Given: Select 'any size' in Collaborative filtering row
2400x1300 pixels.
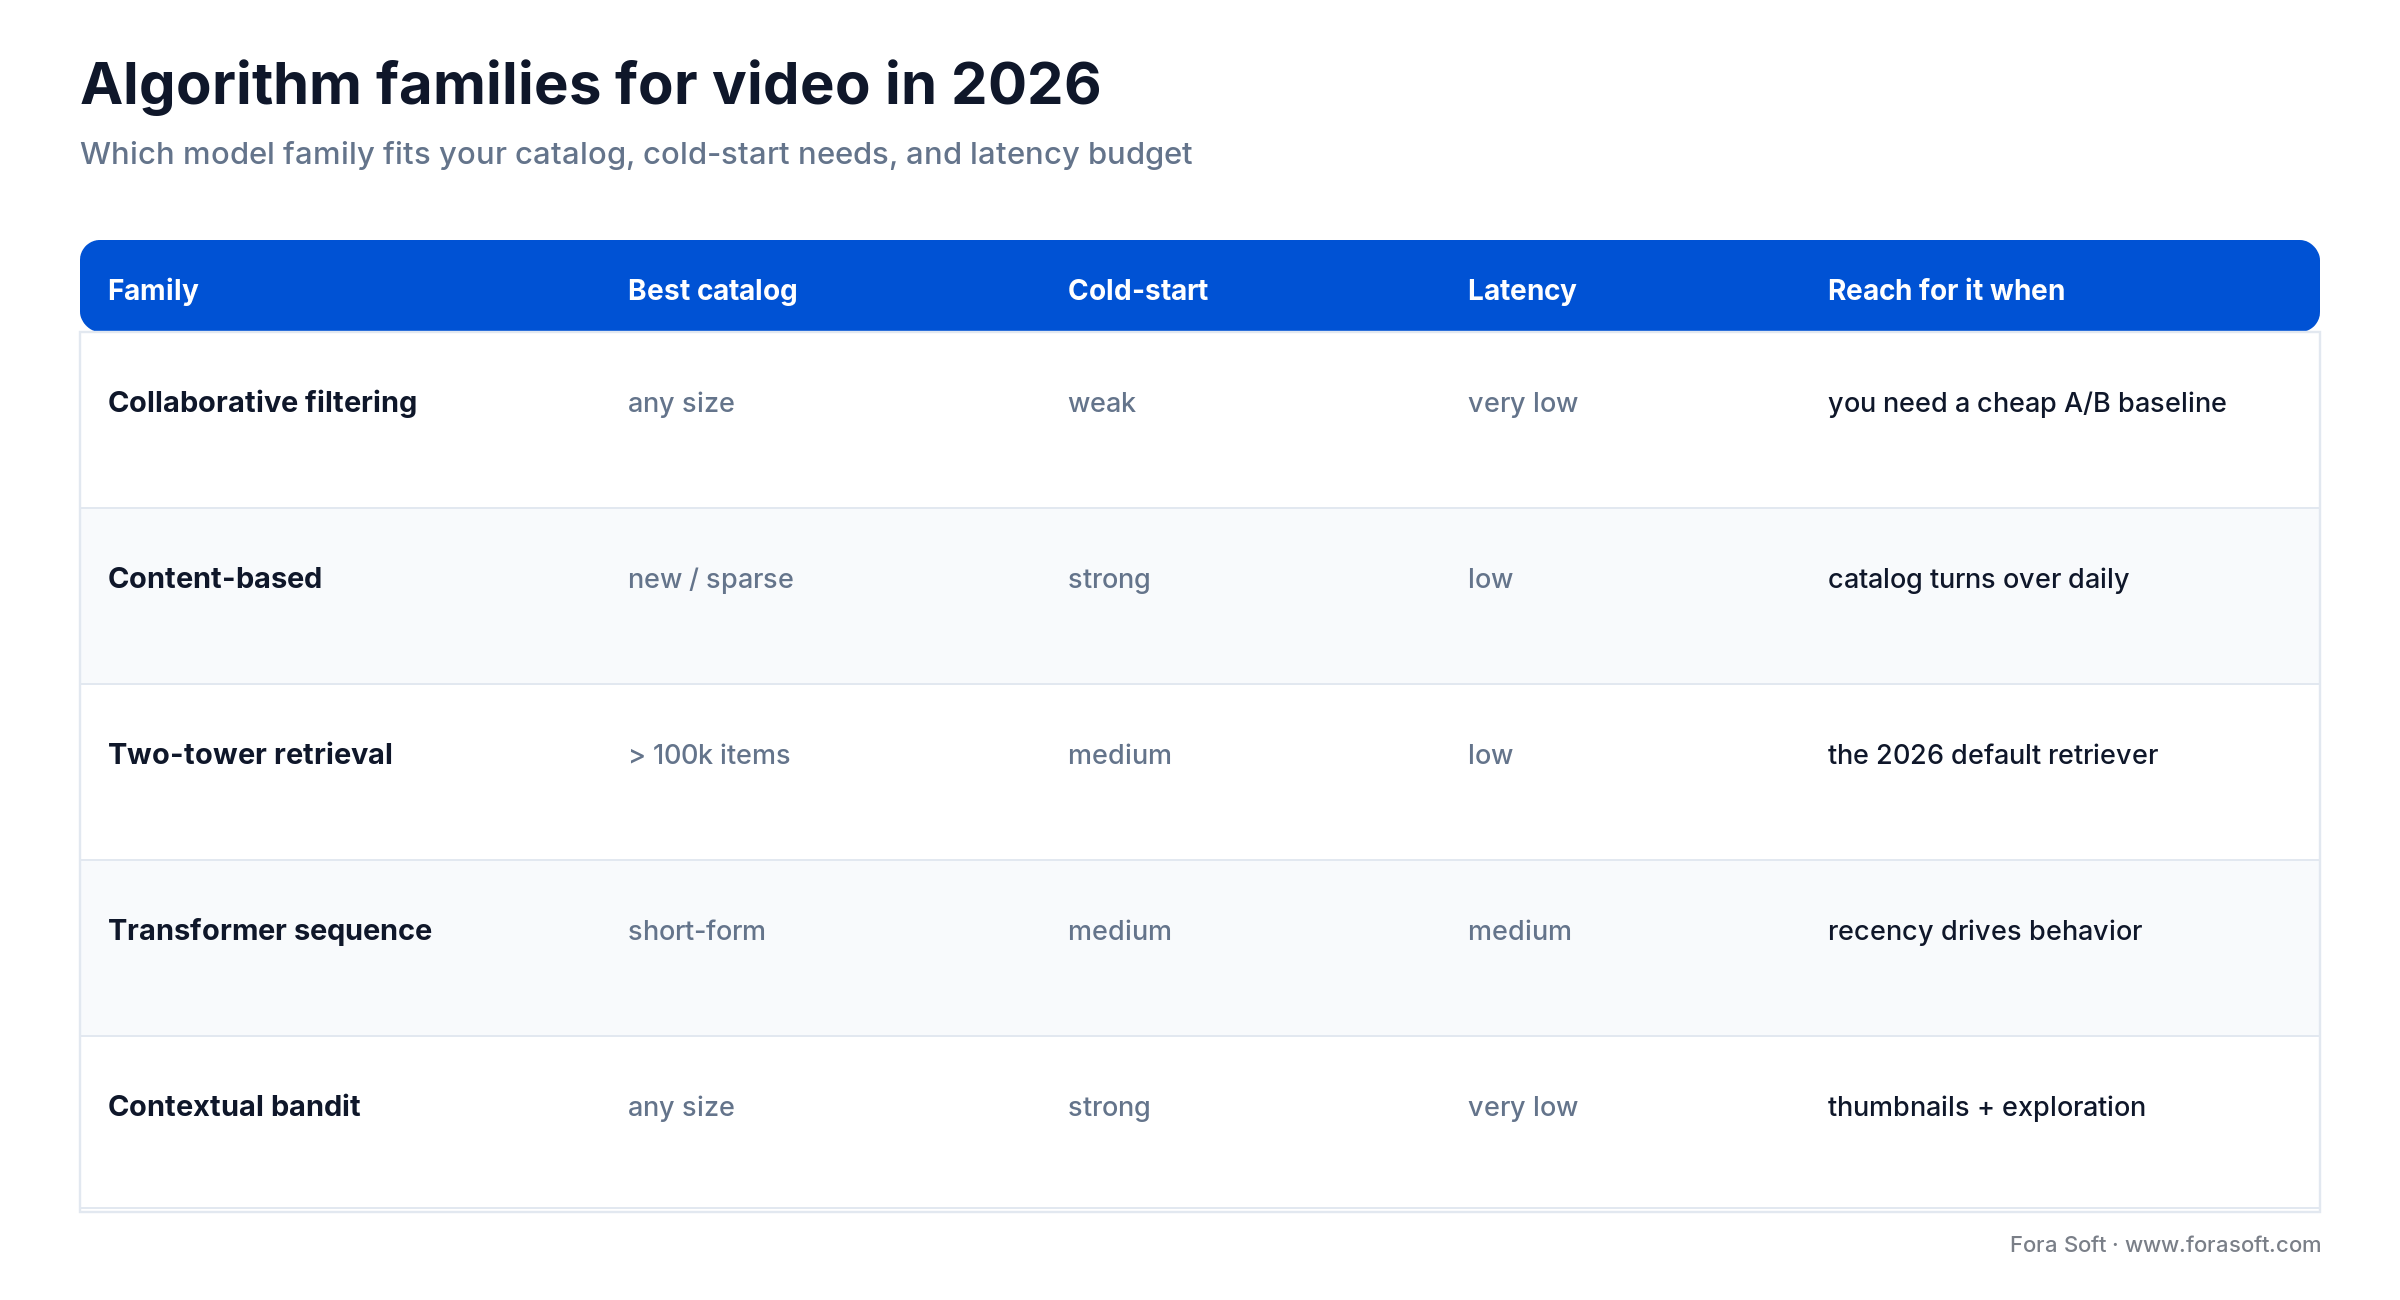Looking at the screenshot, I should coord(681,403).
